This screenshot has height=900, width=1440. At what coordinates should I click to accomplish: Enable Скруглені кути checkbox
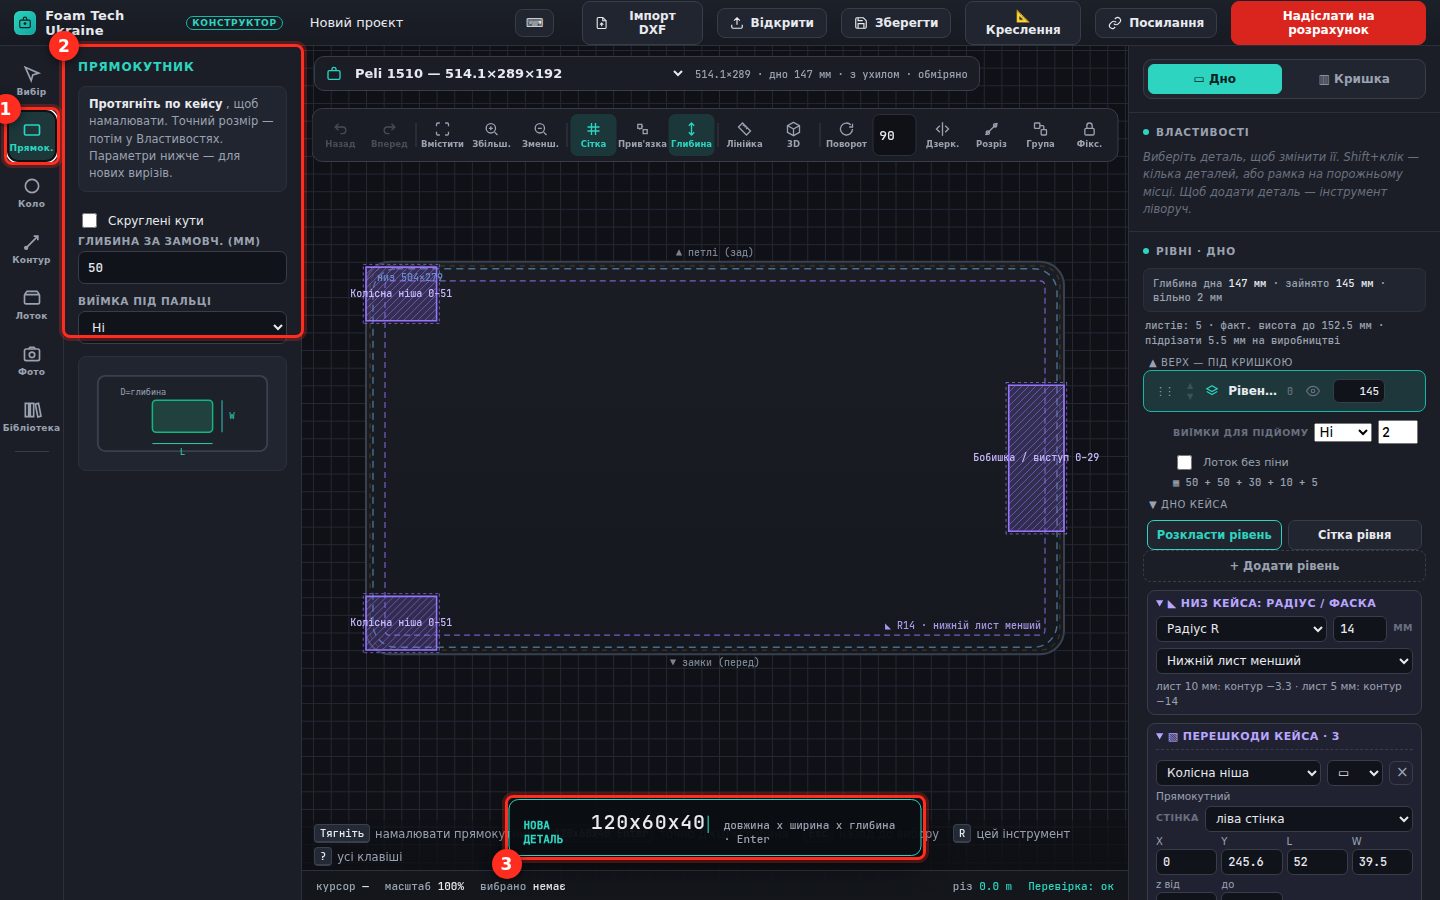click(90, 220)
